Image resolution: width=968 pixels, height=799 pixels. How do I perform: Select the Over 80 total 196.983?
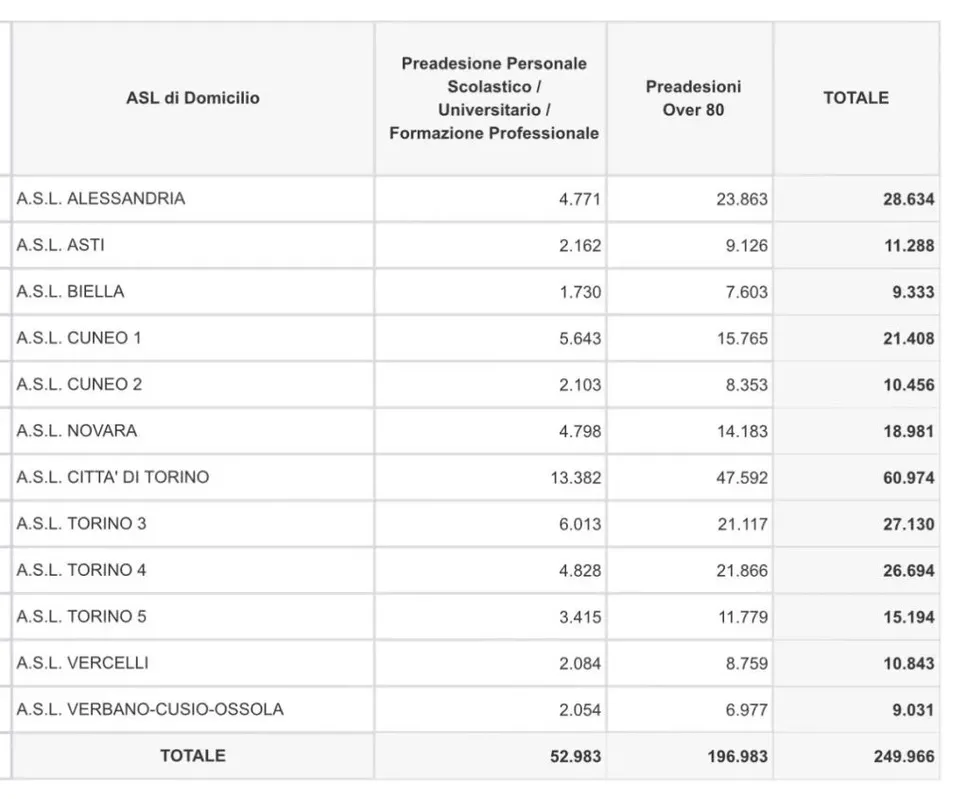[738, 756]
